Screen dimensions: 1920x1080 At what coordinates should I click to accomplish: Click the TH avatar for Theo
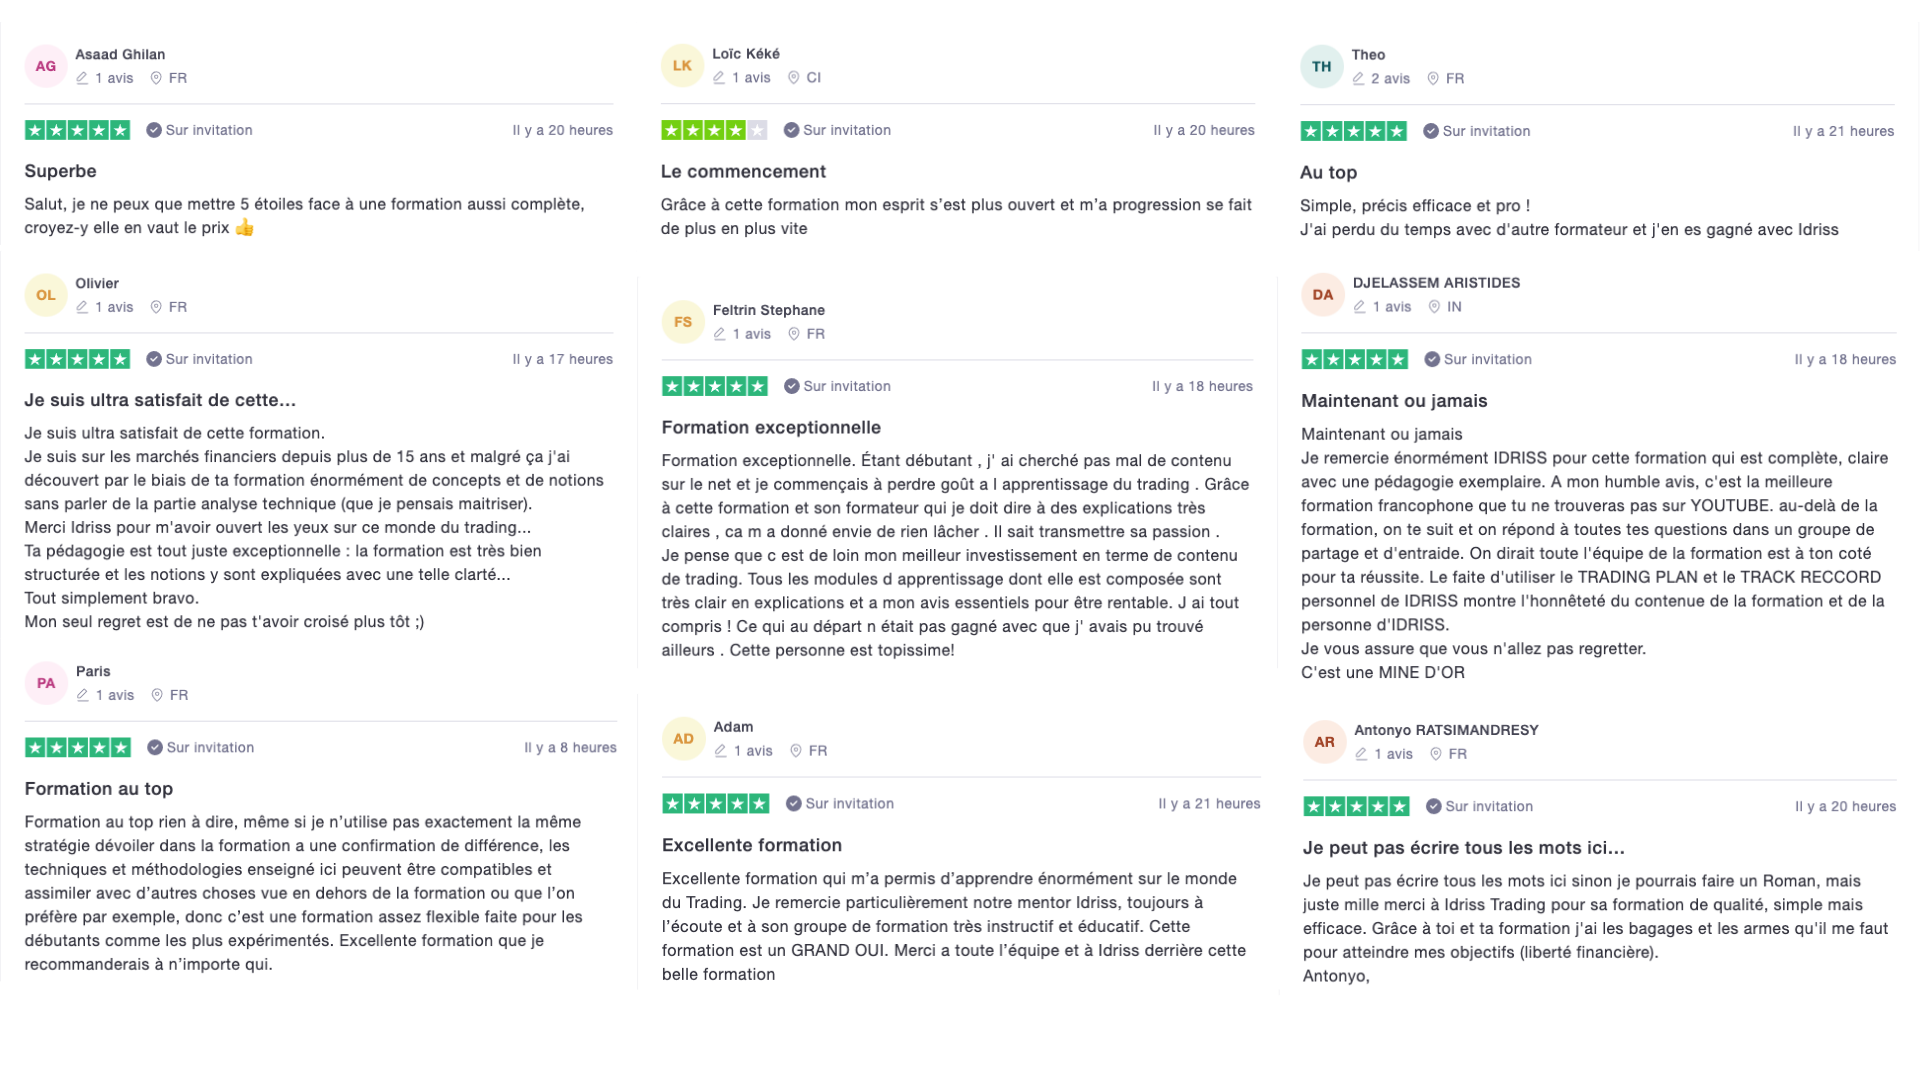tap(1322, 67)
